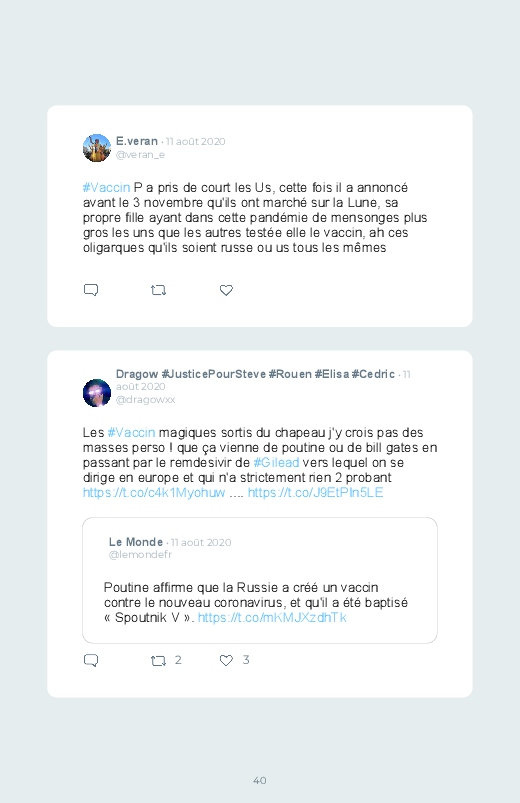The height and width of the screenshot is (803, 520).
Task: Click the @dragowxx handle
Action: pyautogui.click(x=145, y=399)
